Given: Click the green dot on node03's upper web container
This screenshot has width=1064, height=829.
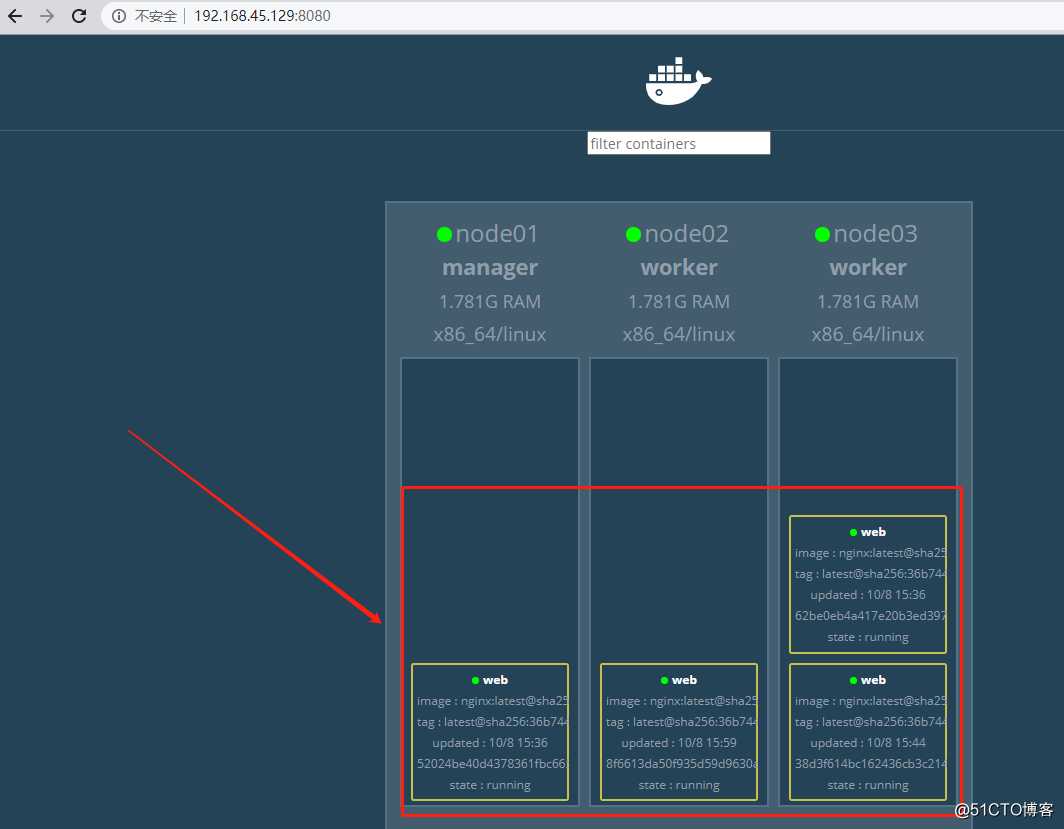Looking at the screenshot, I should pos(853,532).
